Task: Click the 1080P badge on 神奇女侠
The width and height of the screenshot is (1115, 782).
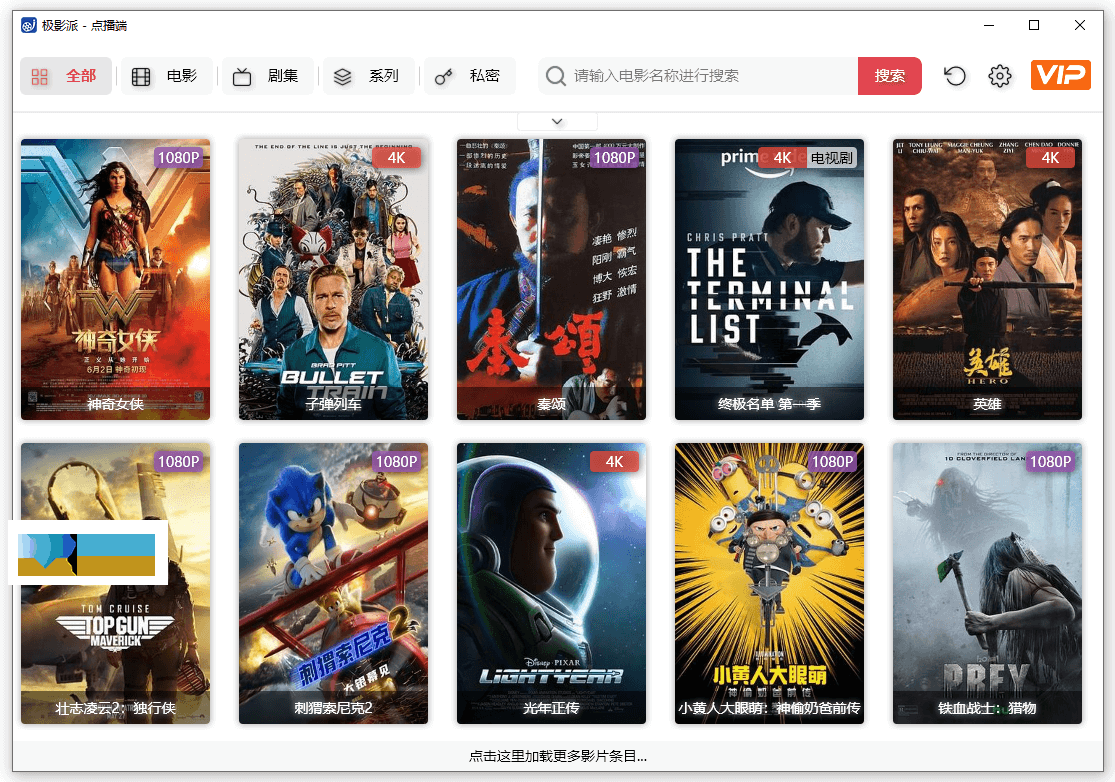Action: point(178,158)
